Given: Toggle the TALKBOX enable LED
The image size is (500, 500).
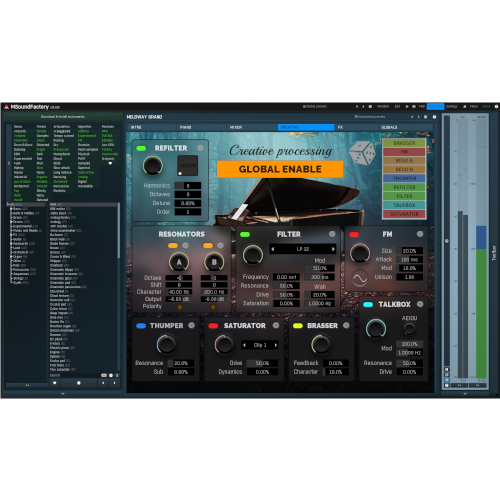Looking at the screenshot, I should 368,304.
